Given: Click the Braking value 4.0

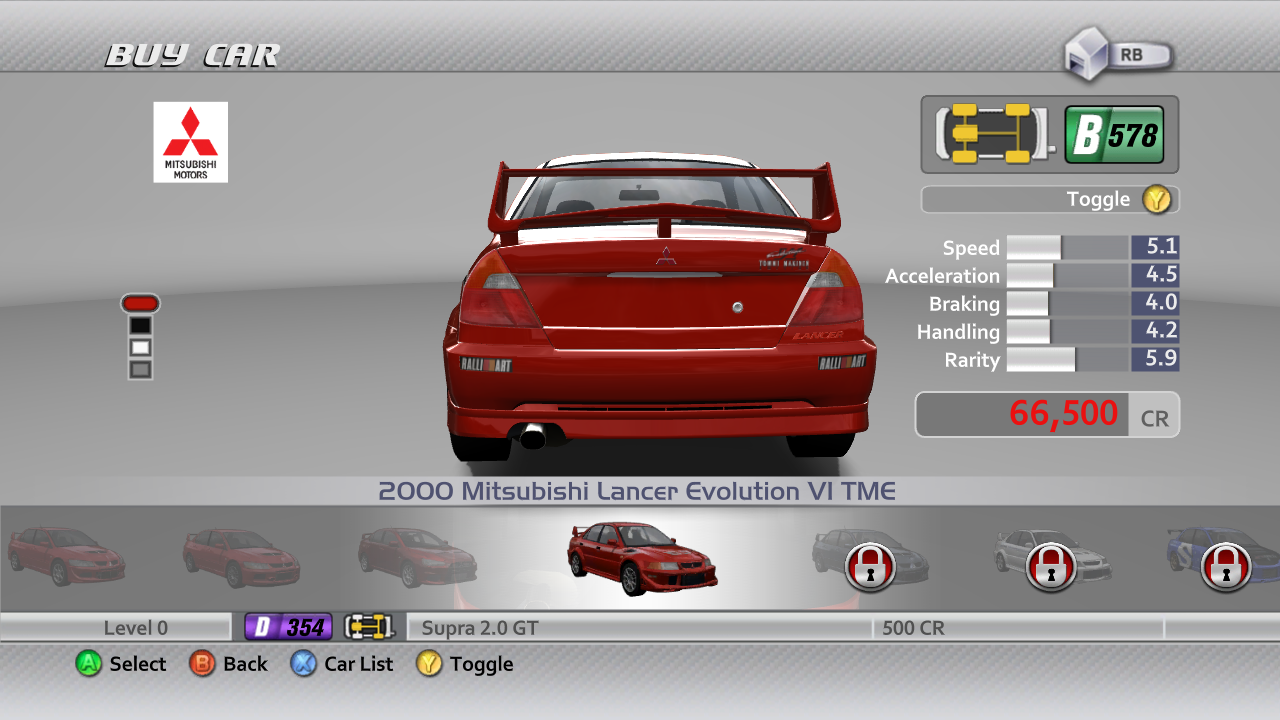Looking at the screenshot, I should (x=1155, y=304).
